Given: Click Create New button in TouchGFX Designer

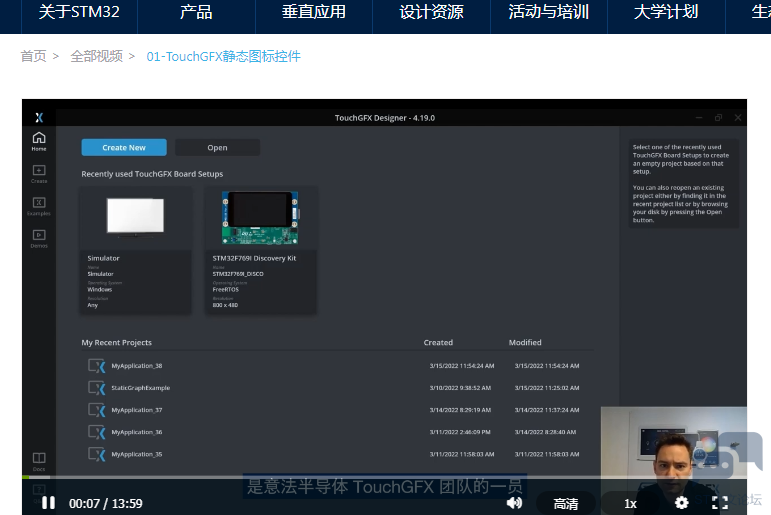Looking at the screenshot, I should 124,148.
